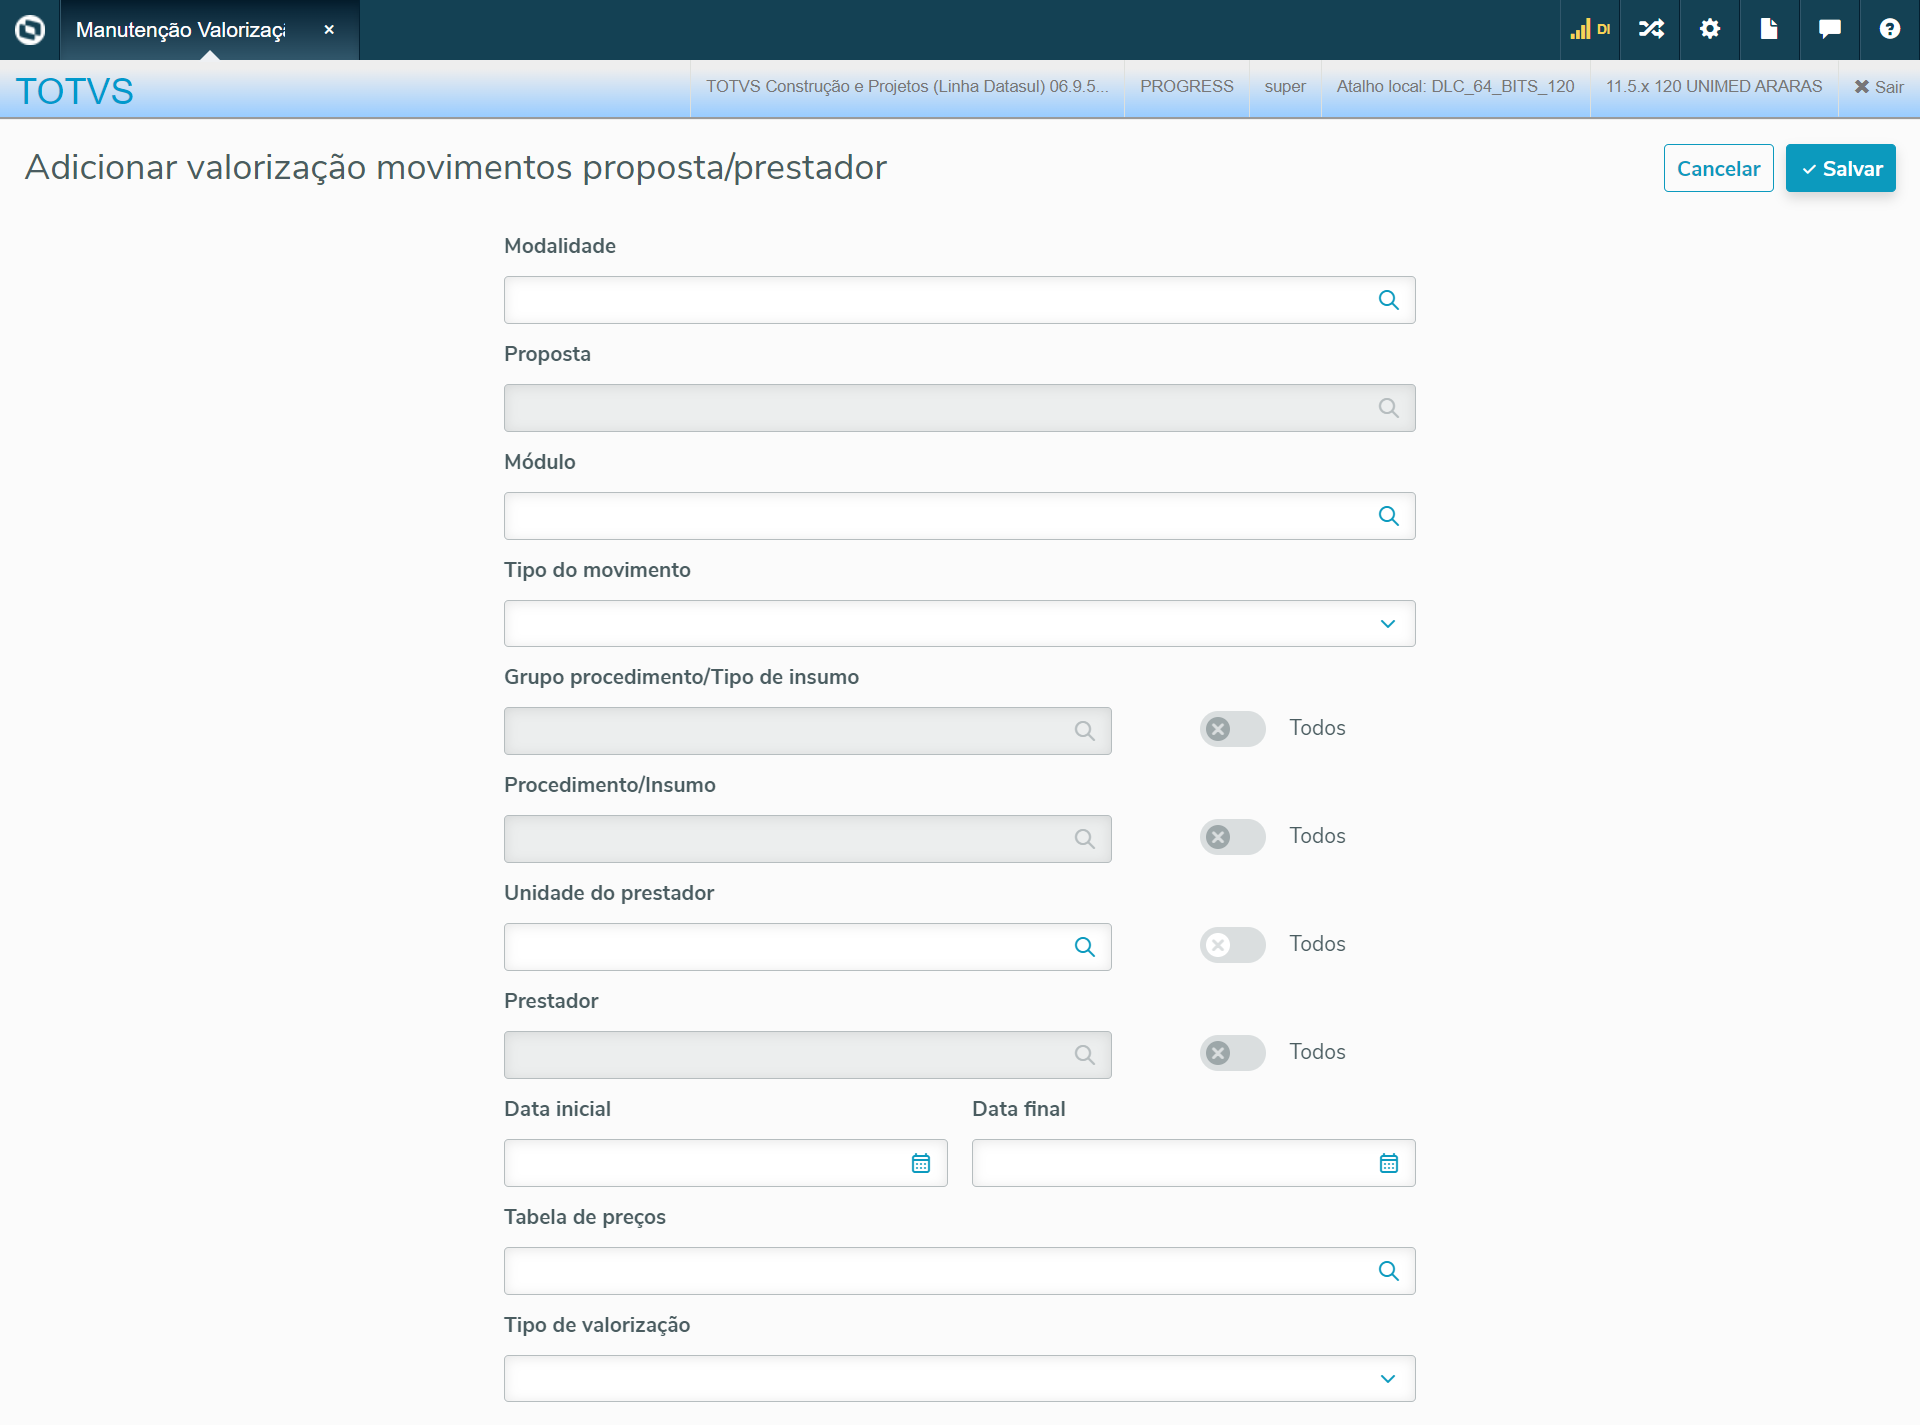The height and width of the screenshot is (1425, 1920).
Task: Click the help question mark icon
Action: coord(1889,29)
